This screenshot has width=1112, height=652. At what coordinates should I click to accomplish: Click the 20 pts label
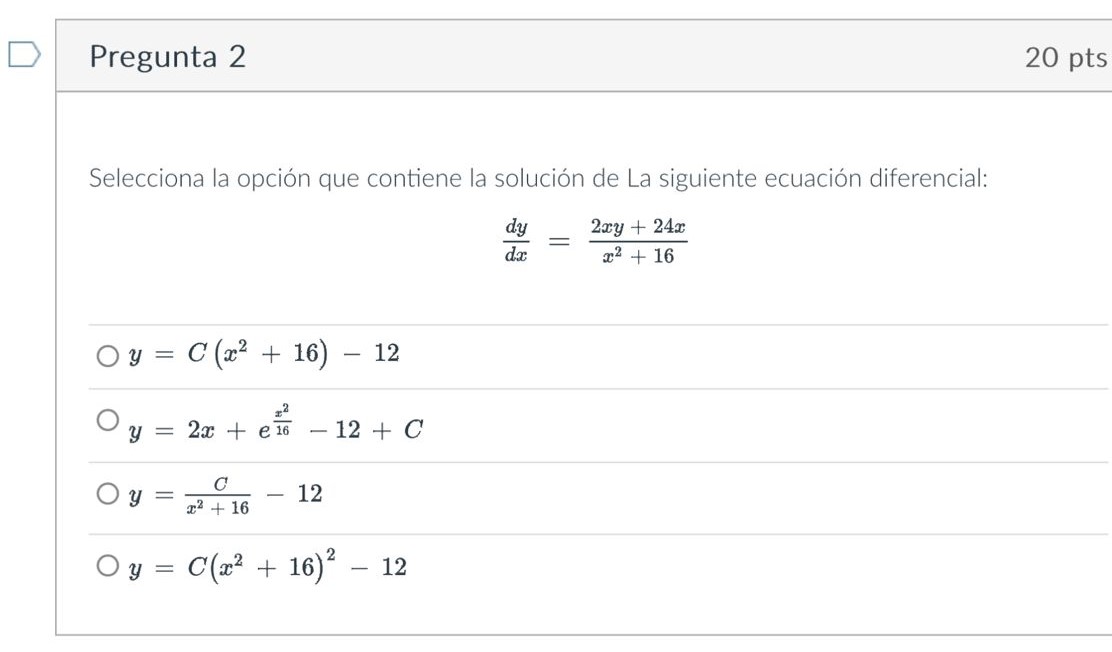click(1064, 58)
